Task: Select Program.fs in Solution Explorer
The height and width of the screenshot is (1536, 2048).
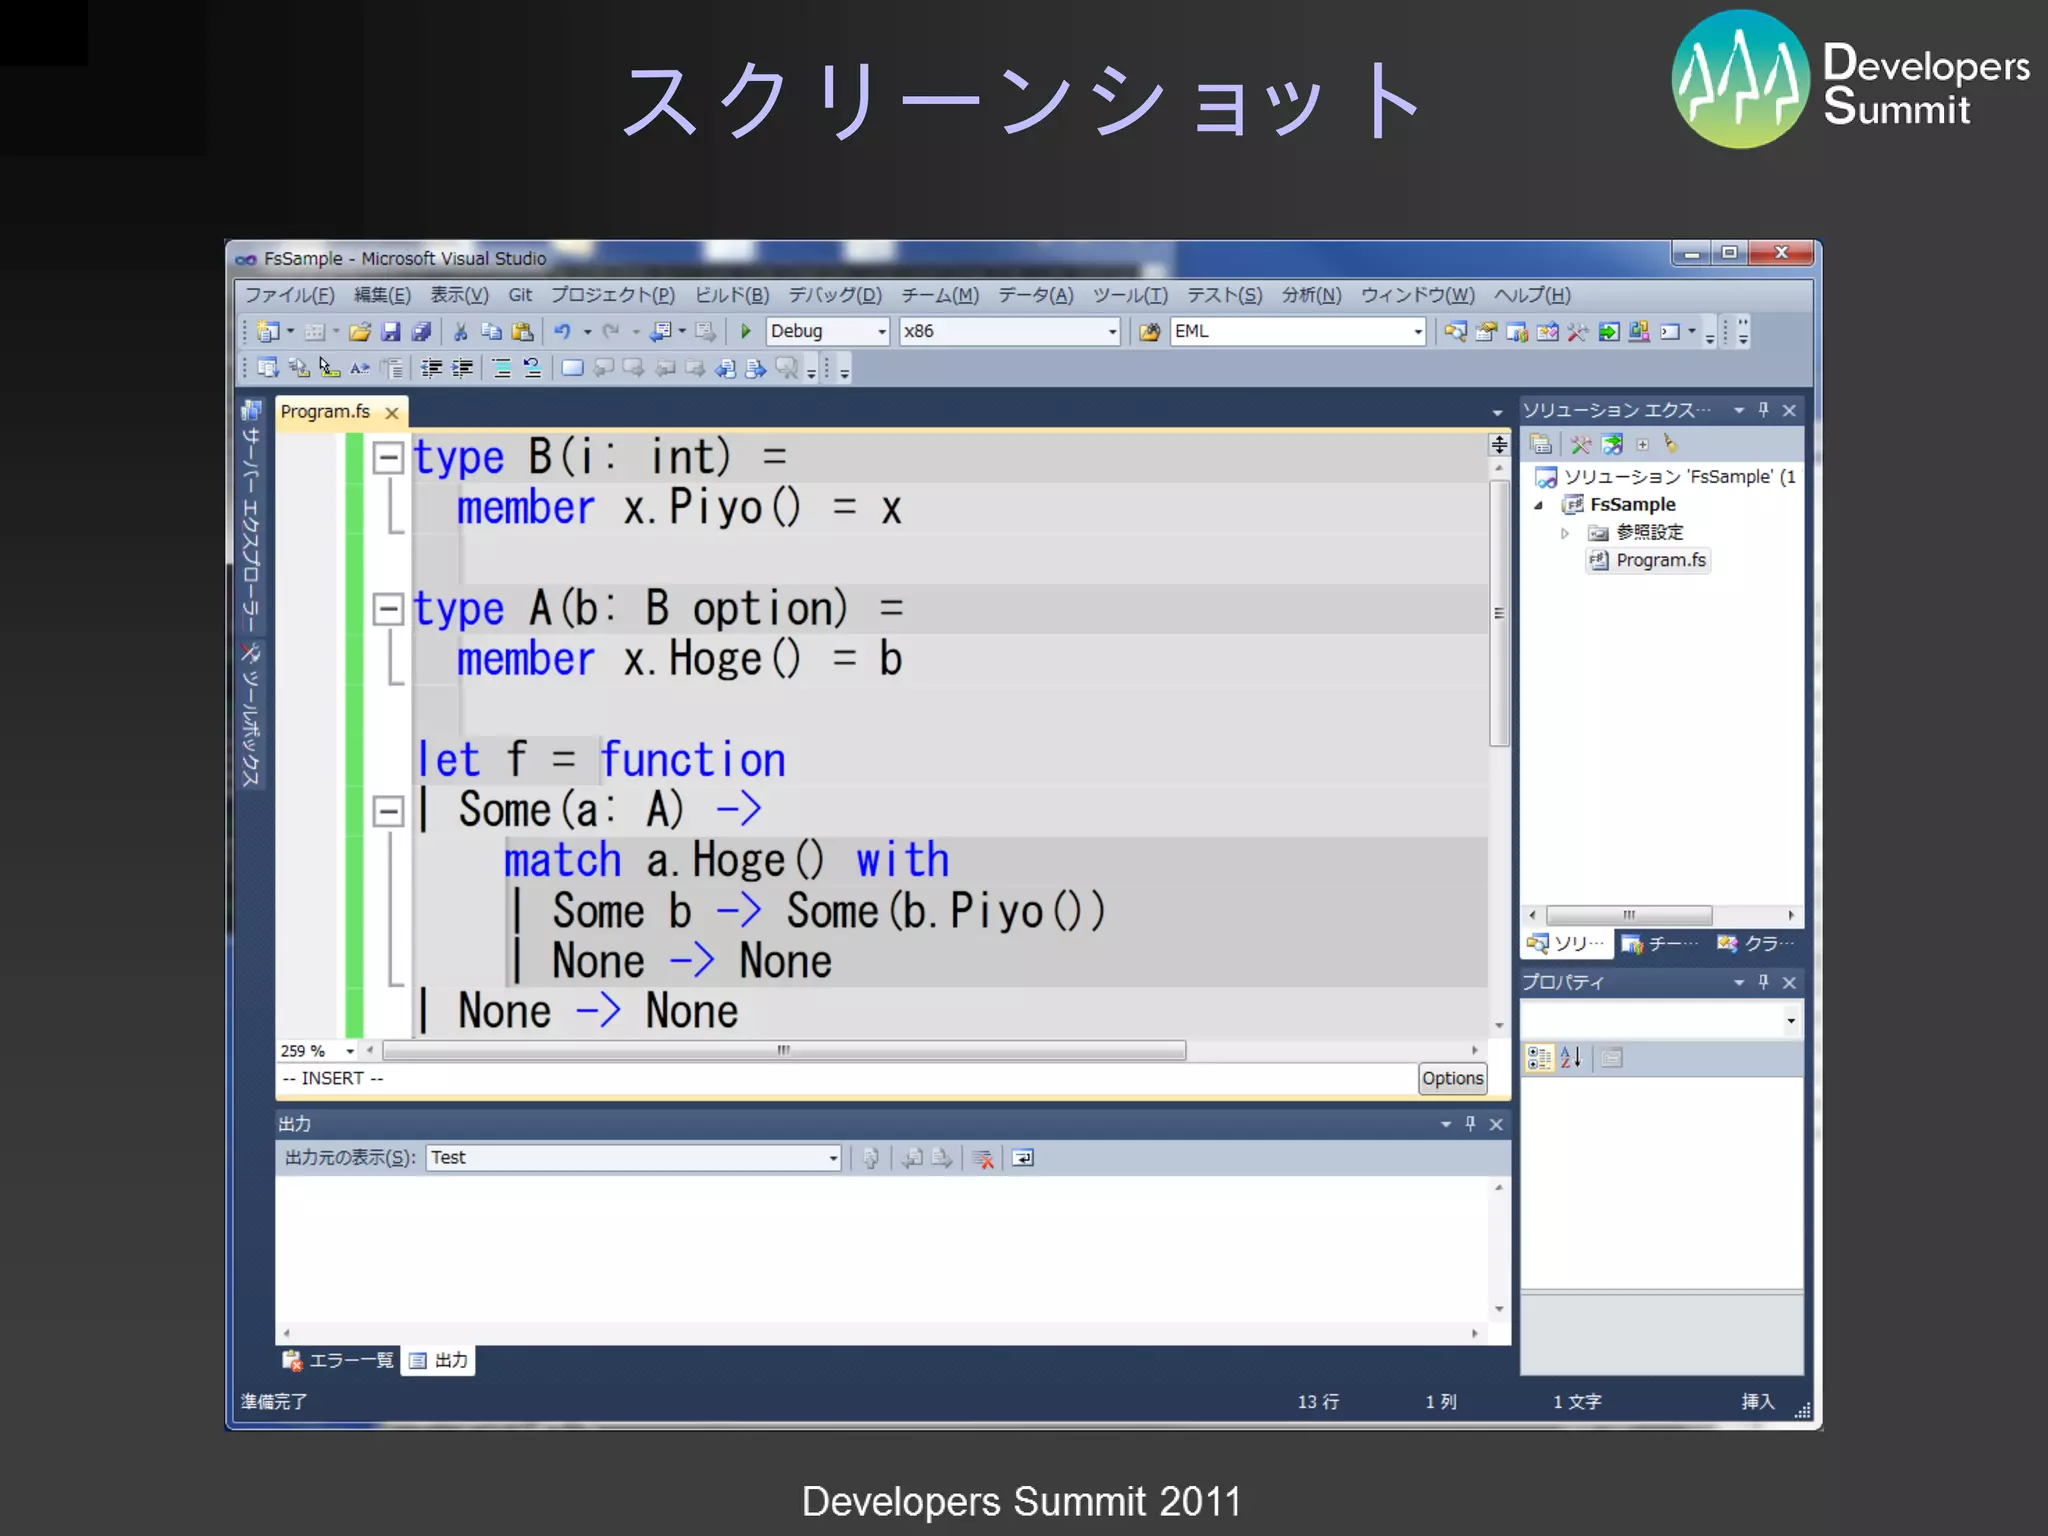Action: click(x=1660, y=560)
